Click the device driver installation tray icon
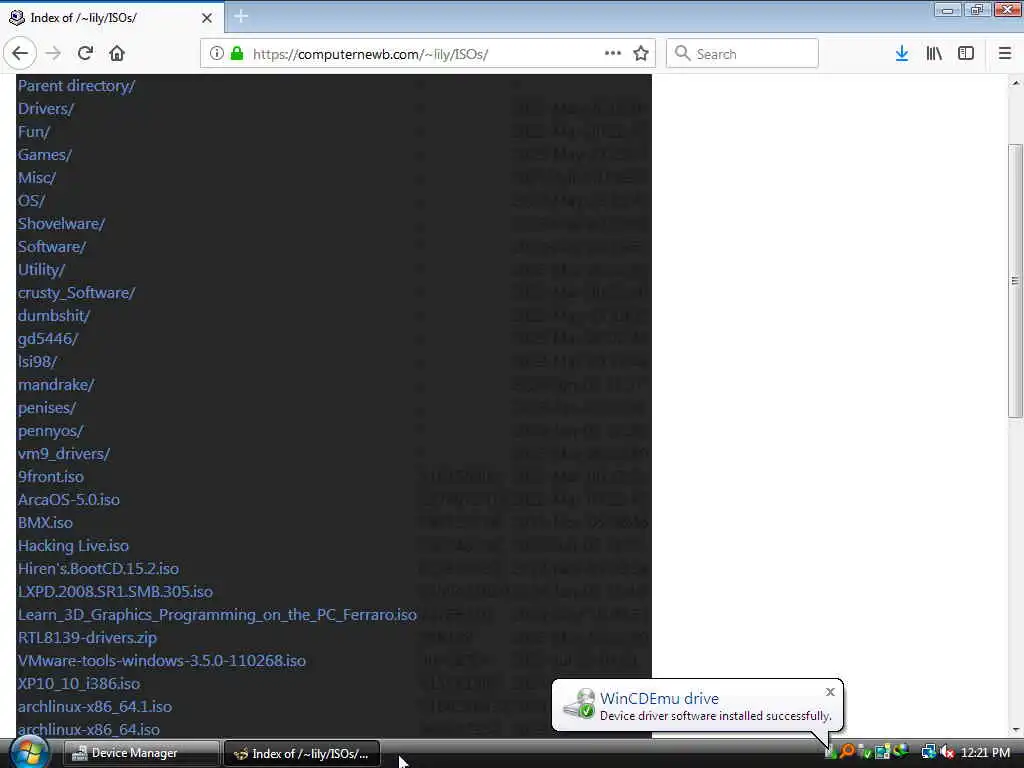 coord(830,752)
